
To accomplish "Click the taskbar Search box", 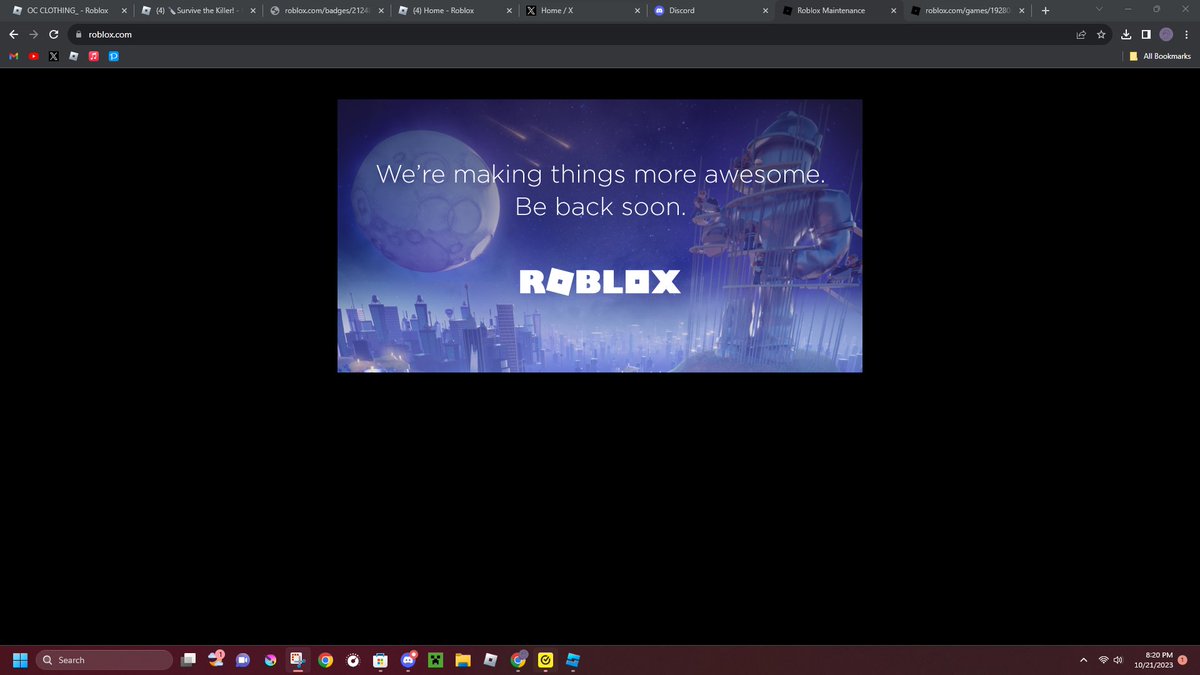I will click(x=105, y=660).
